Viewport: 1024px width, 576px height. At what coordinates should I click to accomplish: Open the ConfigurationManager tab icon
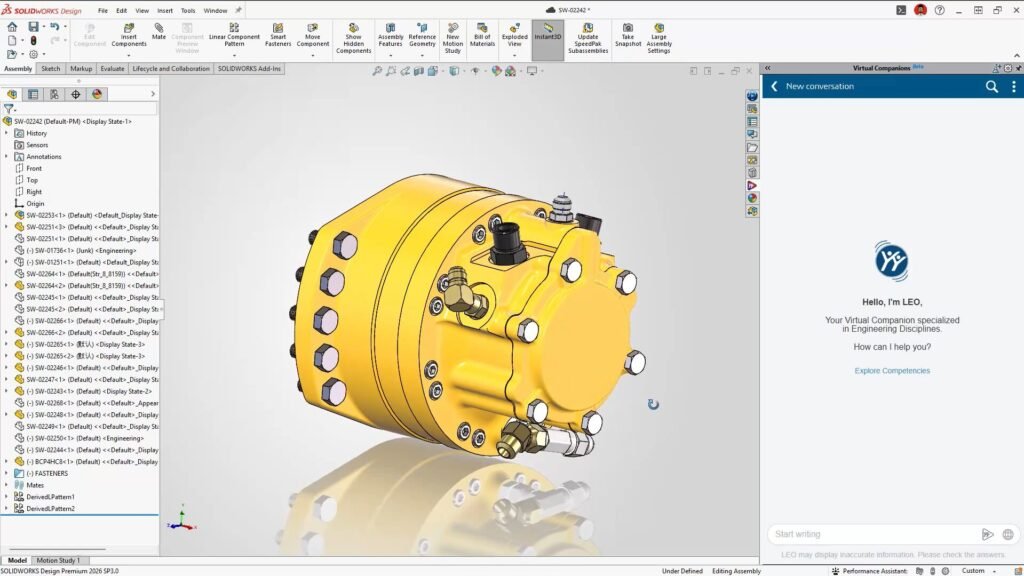tap(54, 95)
